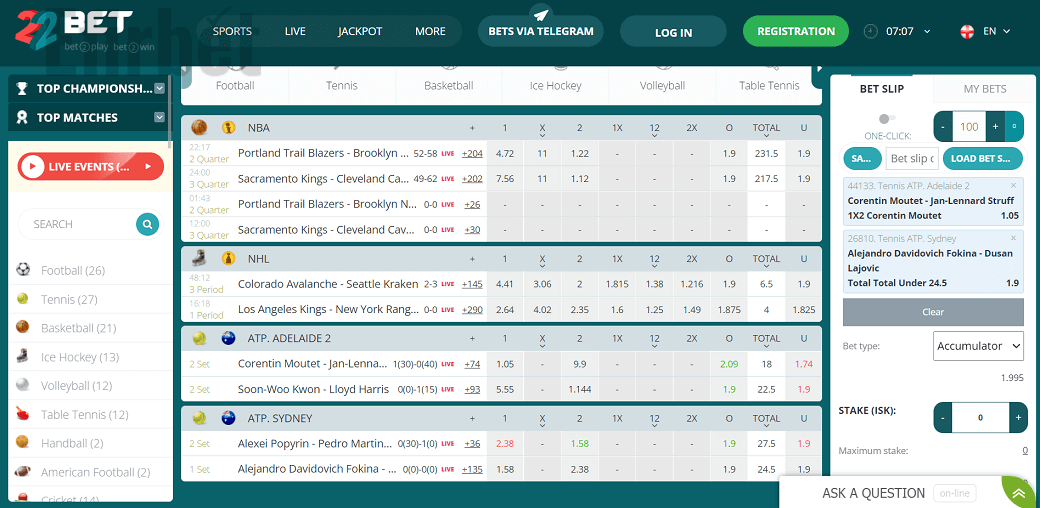The image size is (1040, 508).
Task: Click the live events play icon
Action: pos(32,166)
